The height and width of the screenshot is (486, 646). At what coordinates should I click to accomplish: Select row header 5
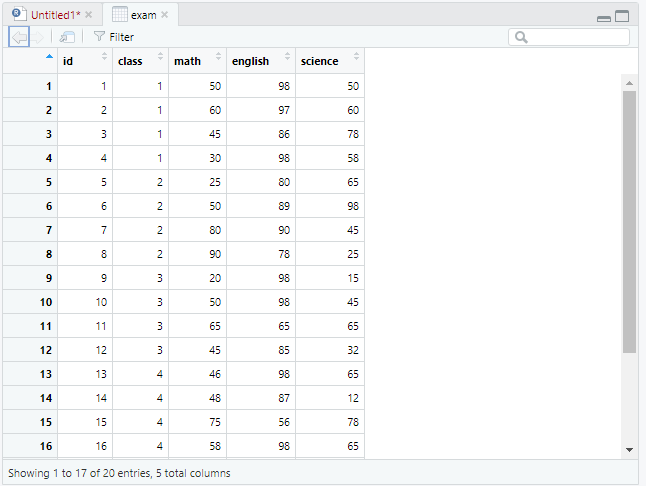coord(30,182)
